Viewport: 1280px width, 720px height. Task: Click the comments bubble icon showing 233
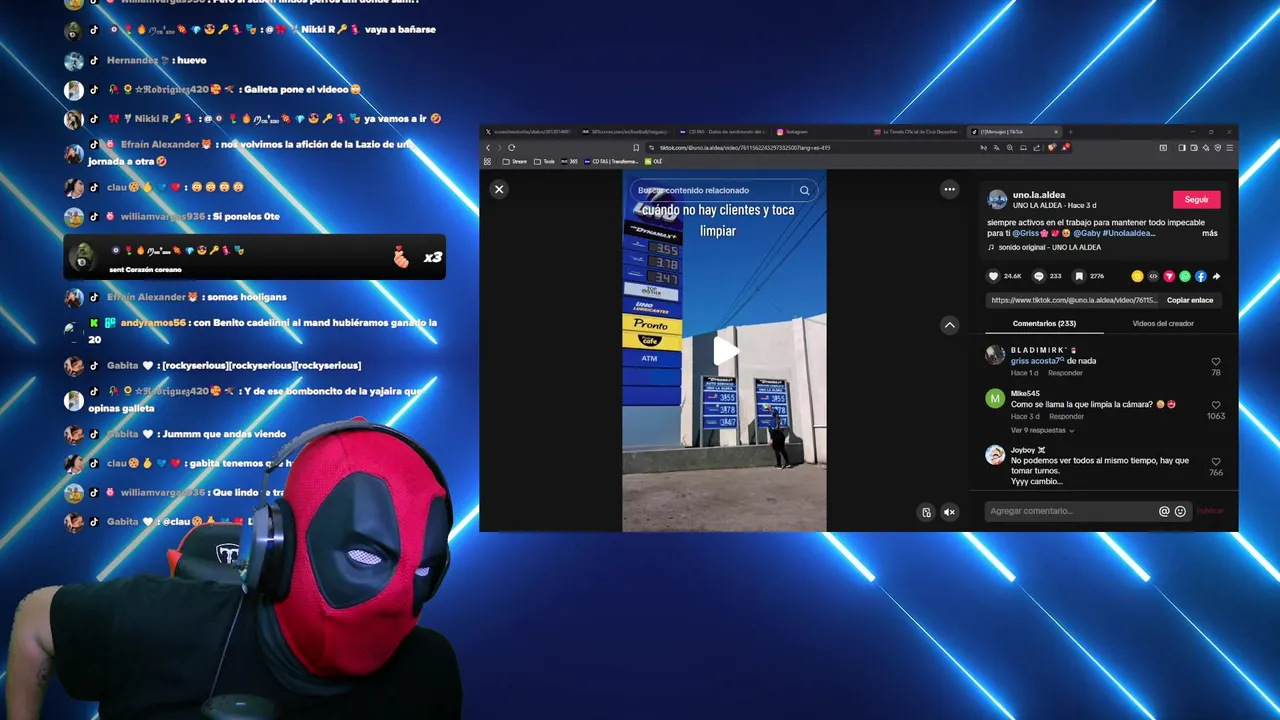(1039, 276)
